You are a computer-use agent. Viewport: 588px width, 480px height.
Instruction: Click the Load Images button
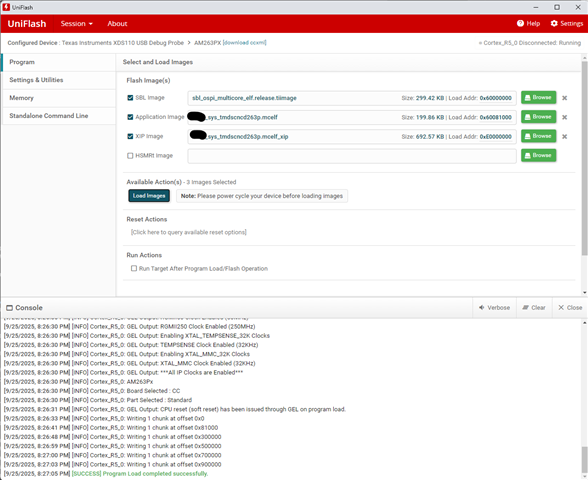pyautogui.click(x=149, y=196)
